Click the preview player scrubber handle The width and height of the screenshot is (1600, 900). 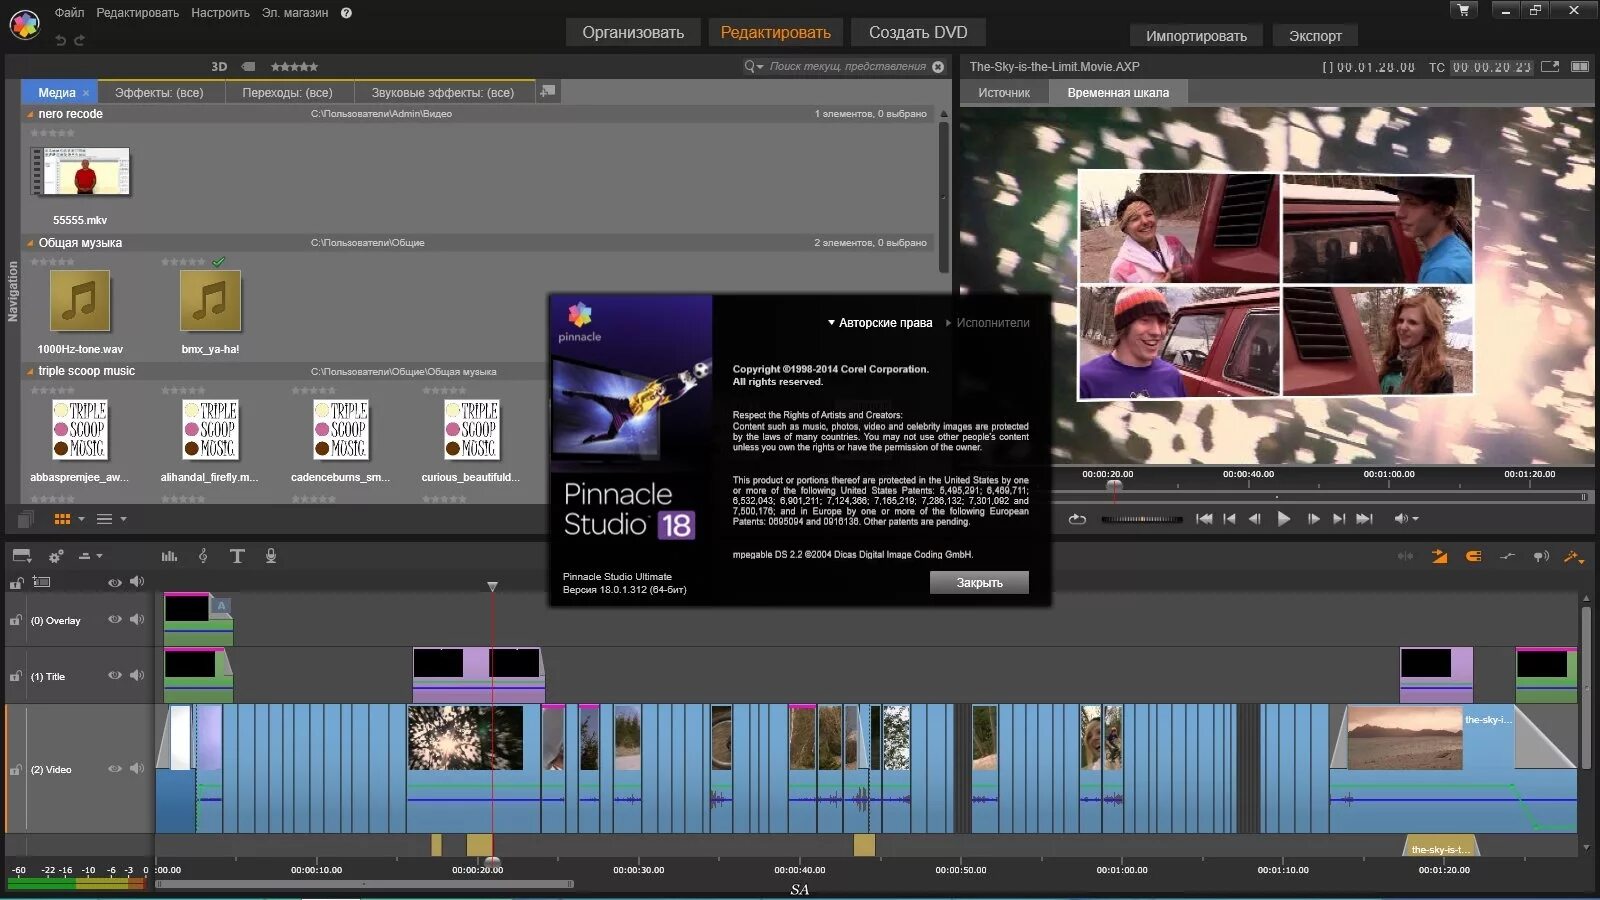[x=1114, y=487]
